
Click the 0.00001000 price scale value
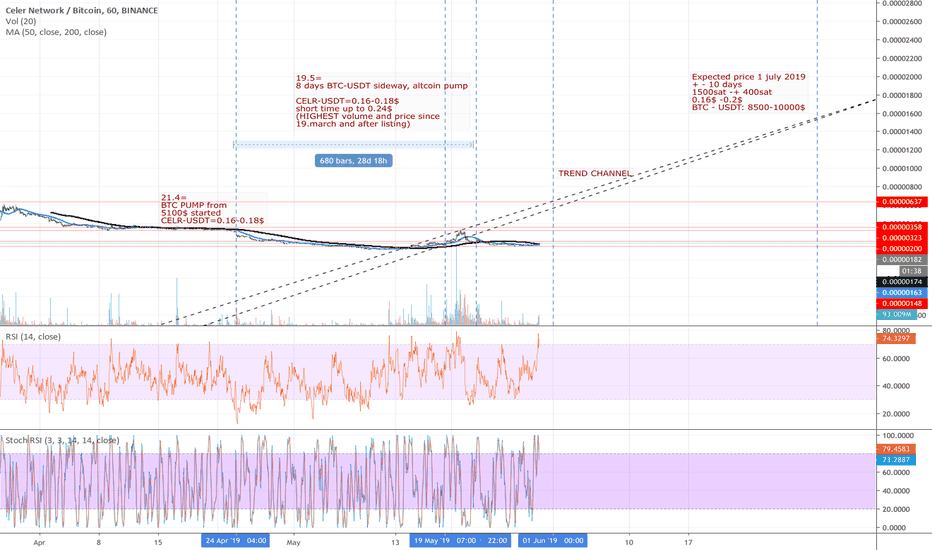tap(902, 168)
